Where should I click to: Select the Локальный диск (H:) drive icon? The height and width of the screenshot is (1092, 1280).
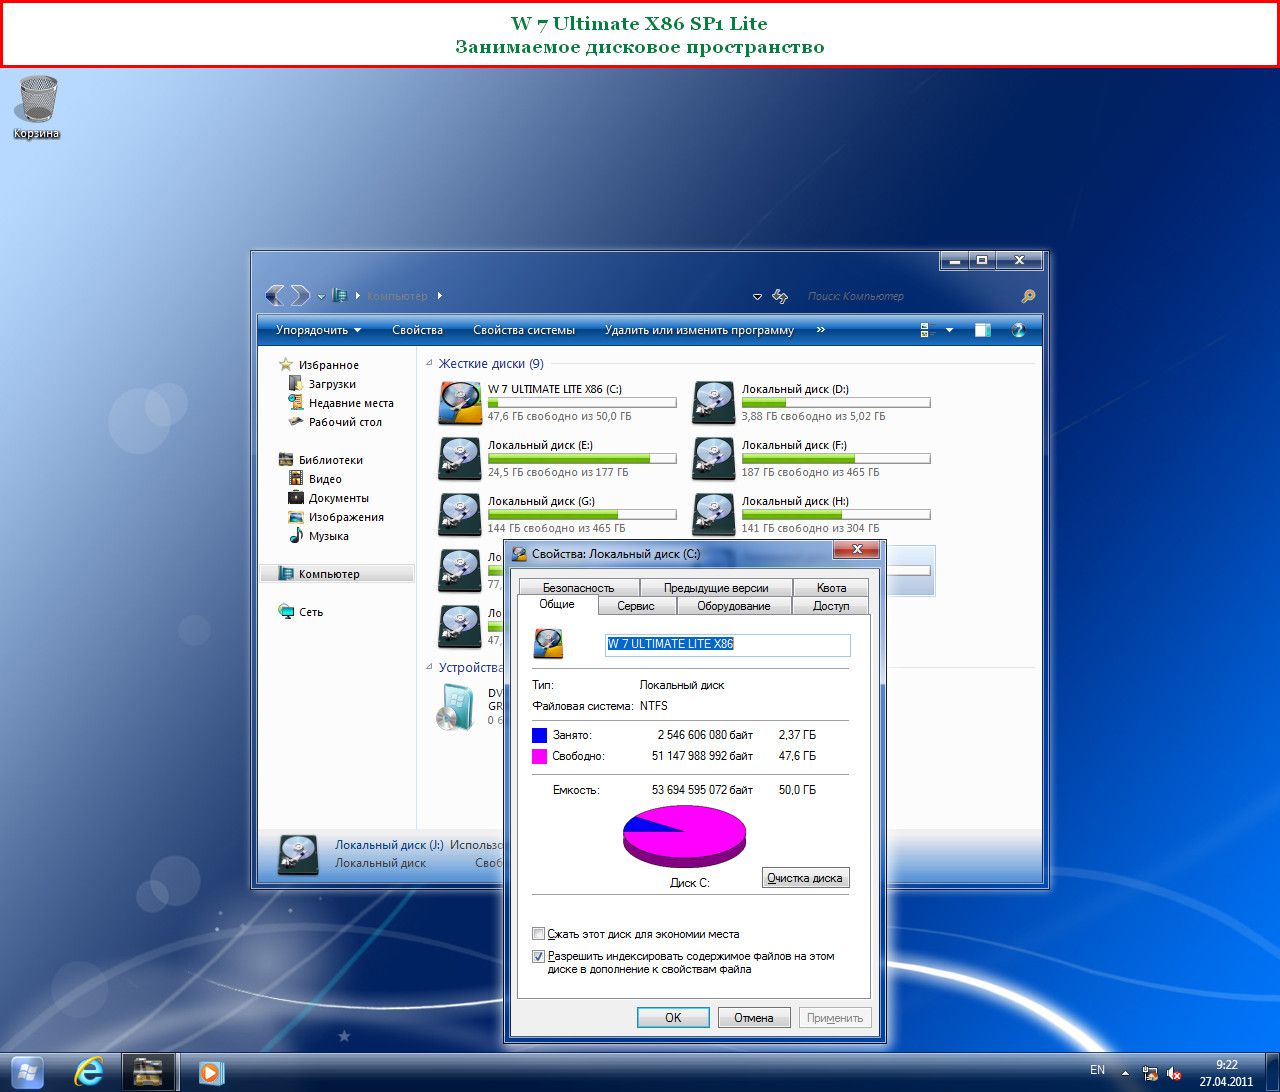(714, 515)
